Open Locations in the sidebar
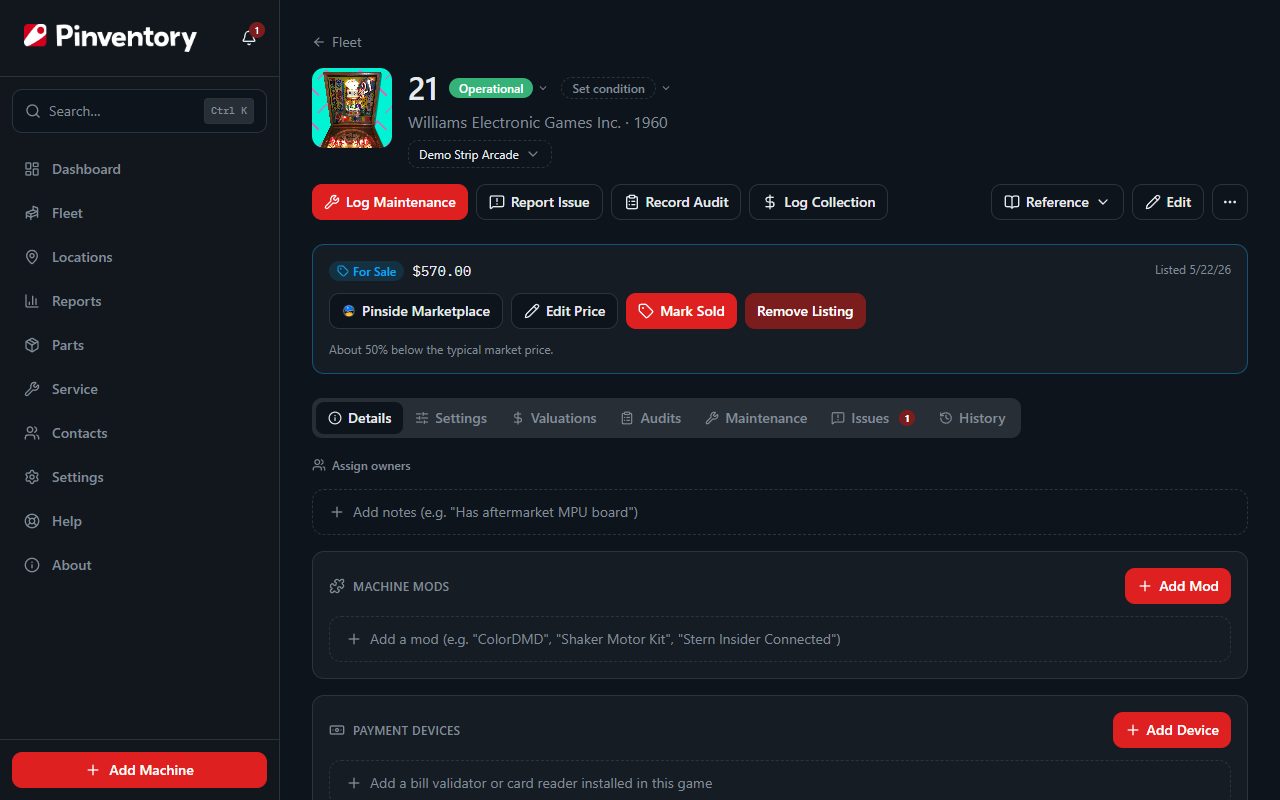Image resolution: width=1280 pixels, height=800 pixels. click(x=139, y=257)
